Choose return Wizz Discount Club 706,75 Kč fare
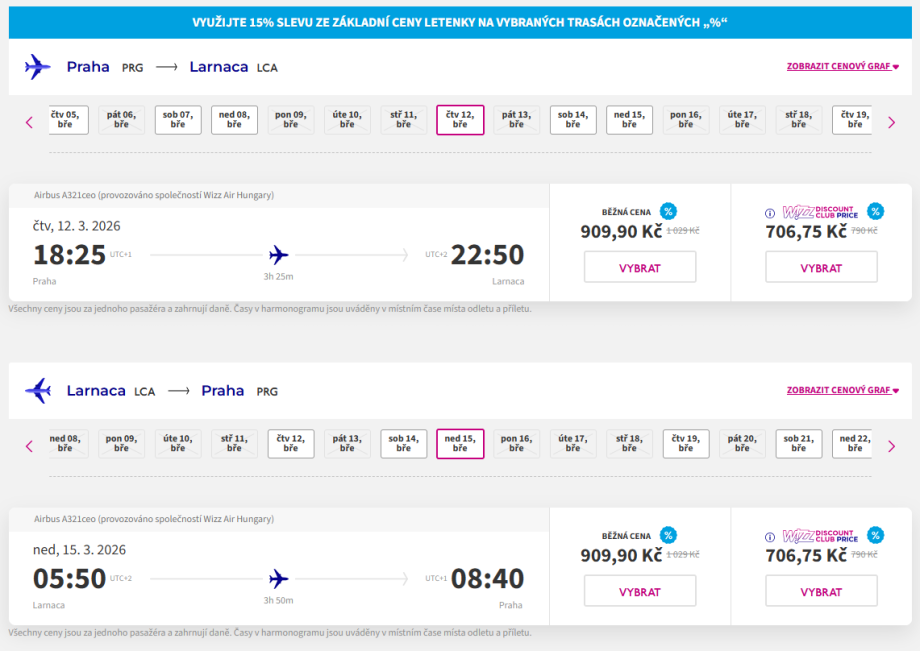The image size is (920, 651). pyautogui.click(x=821, y=591)
